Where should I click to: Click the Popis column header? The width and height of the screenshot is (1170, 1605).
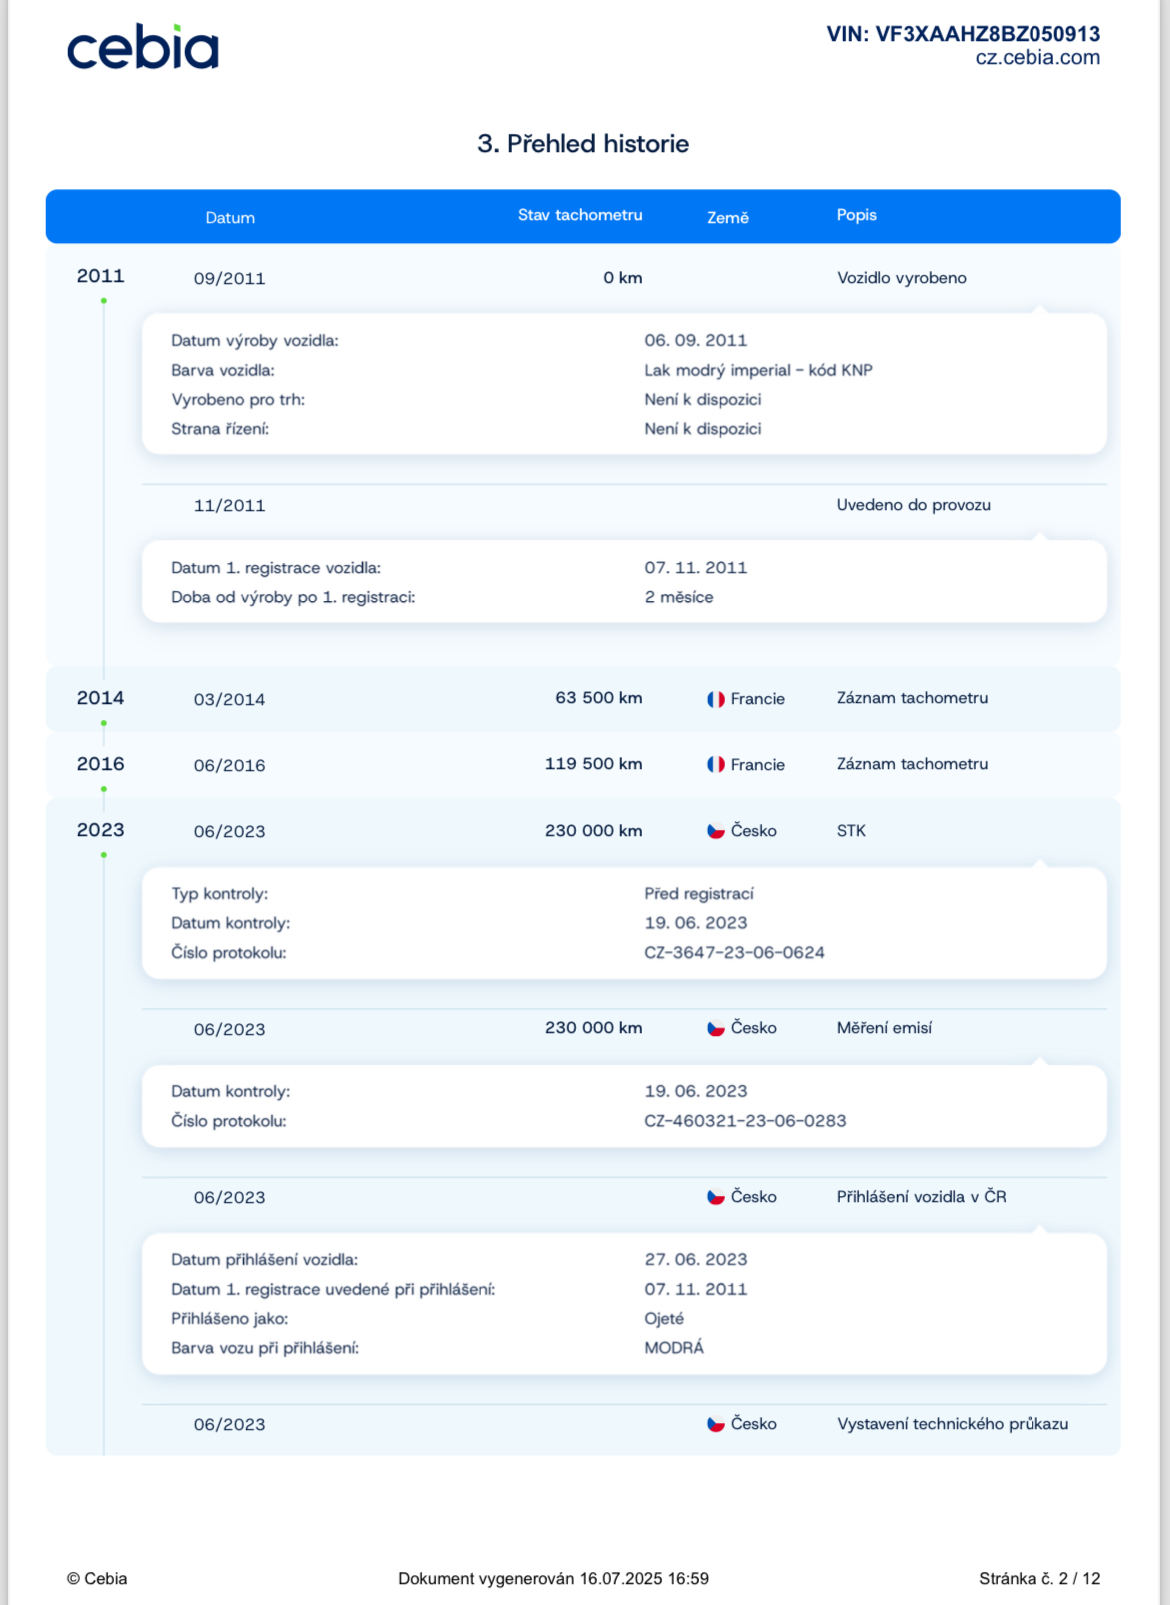click(857, 215)
